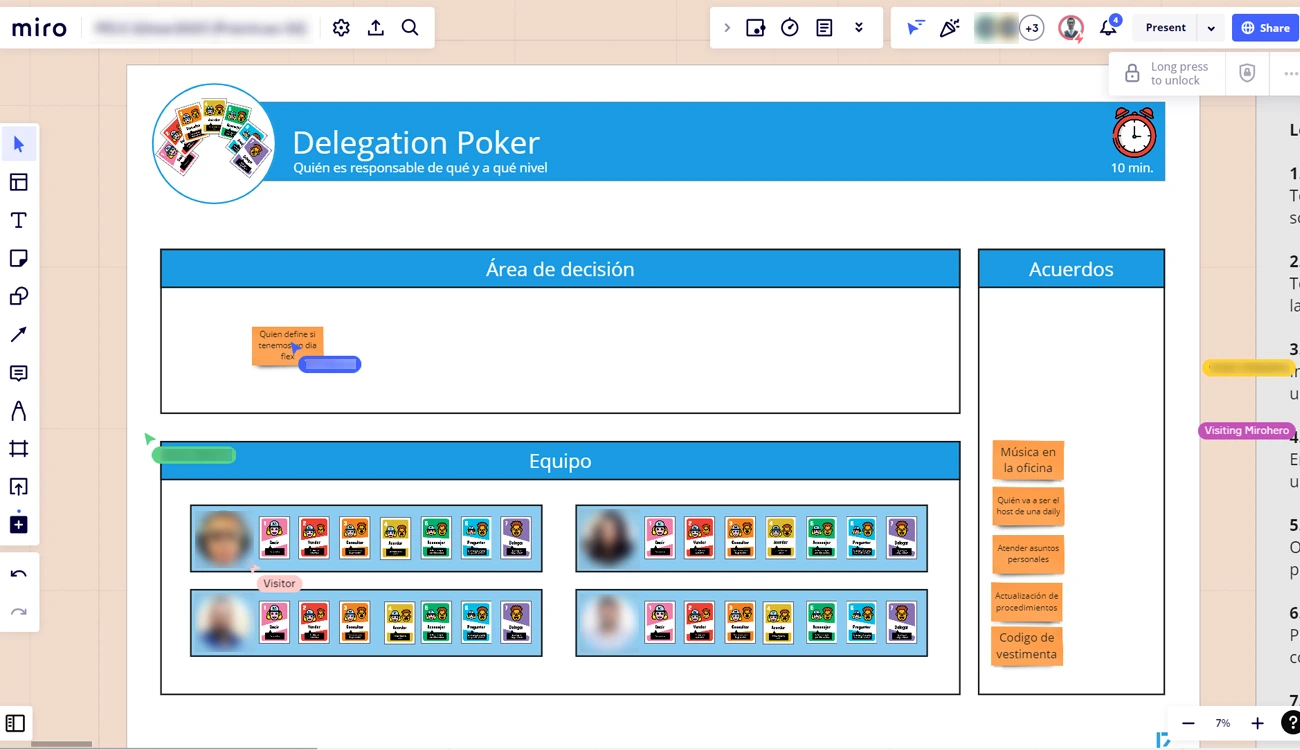Viewport: 1300px width, 750px height.
Task: Expand the Present dropdown arrow
Action: click(x=1211, y=27)
